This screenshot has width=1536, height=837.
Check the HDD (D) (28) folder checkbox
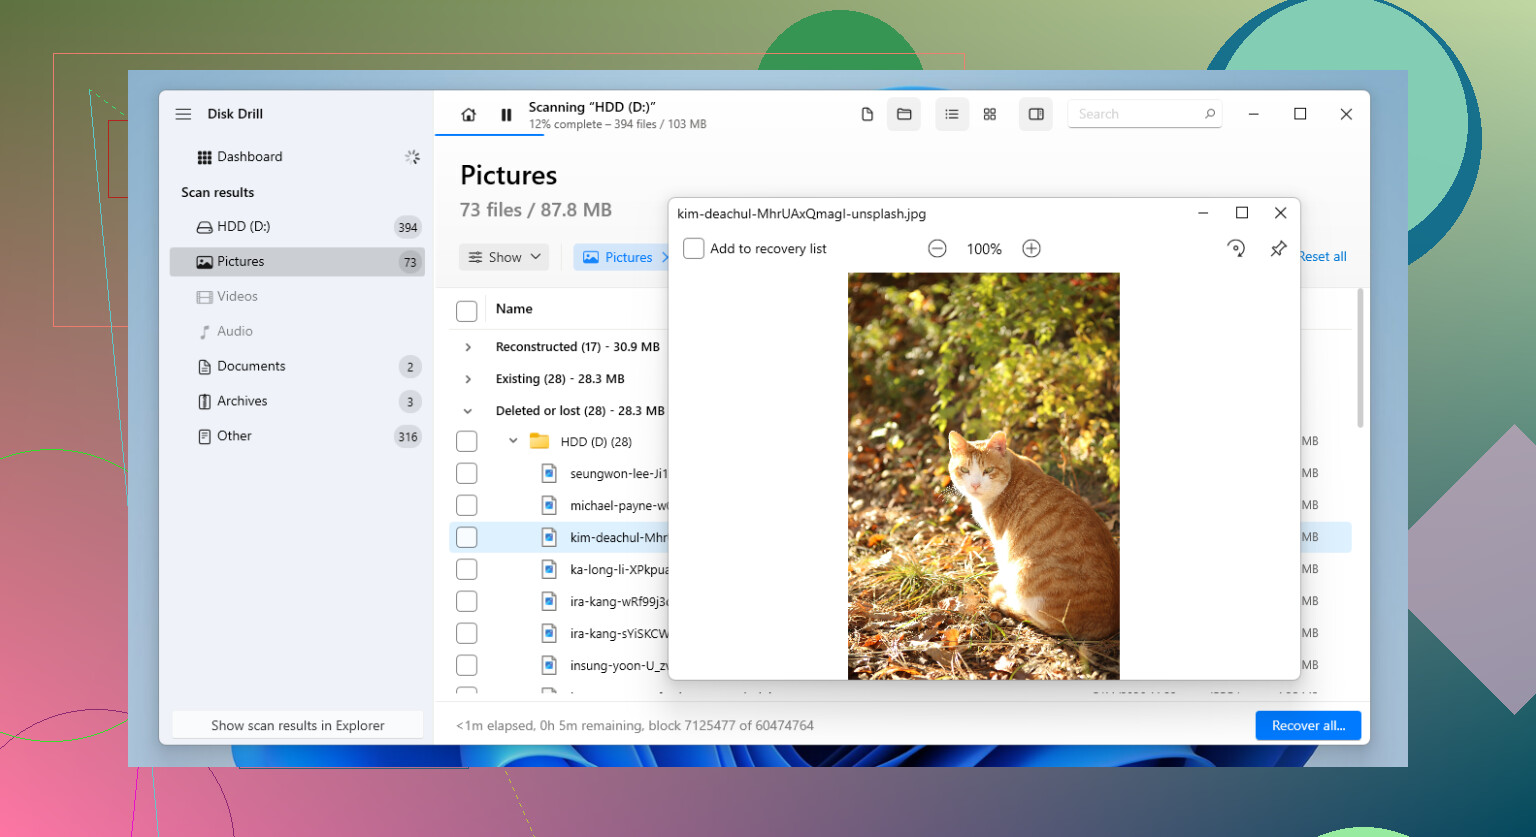coord(467,441)
